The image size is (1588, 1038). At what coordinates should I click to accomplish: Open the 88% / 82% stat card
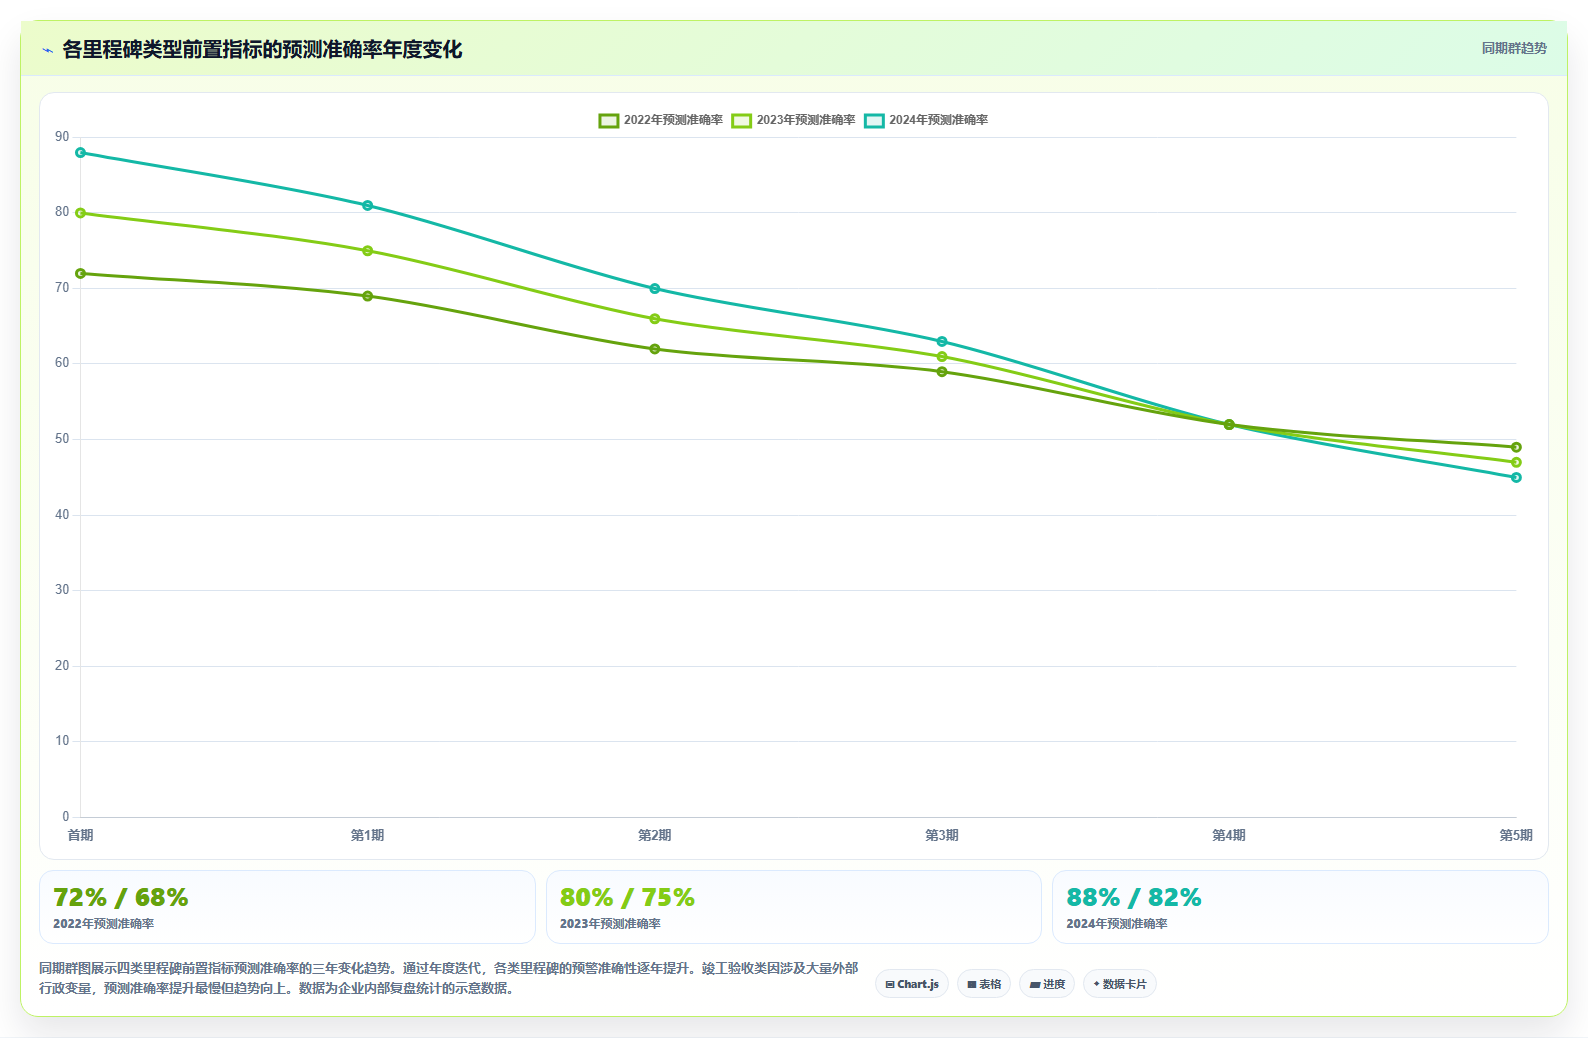1300,907
